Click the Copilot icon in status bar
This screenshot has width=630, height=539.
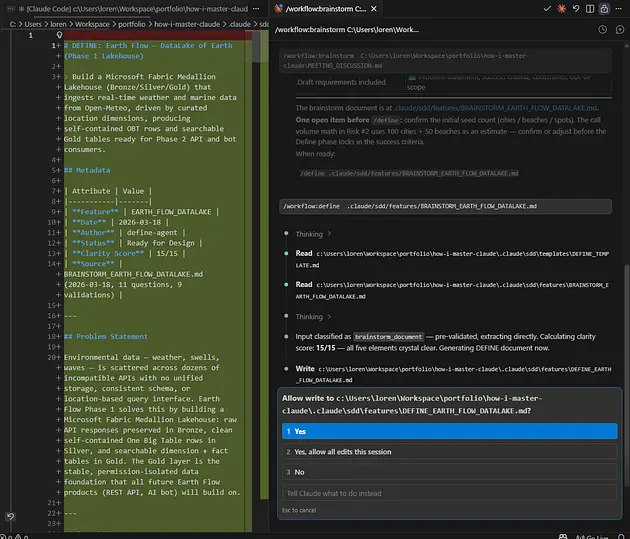tap(563, 536)
